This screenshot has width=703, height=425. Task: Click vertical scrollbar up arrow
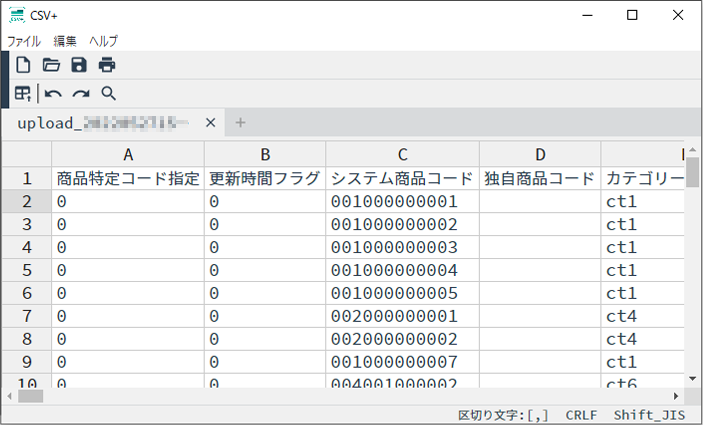(x=693, y=149)
